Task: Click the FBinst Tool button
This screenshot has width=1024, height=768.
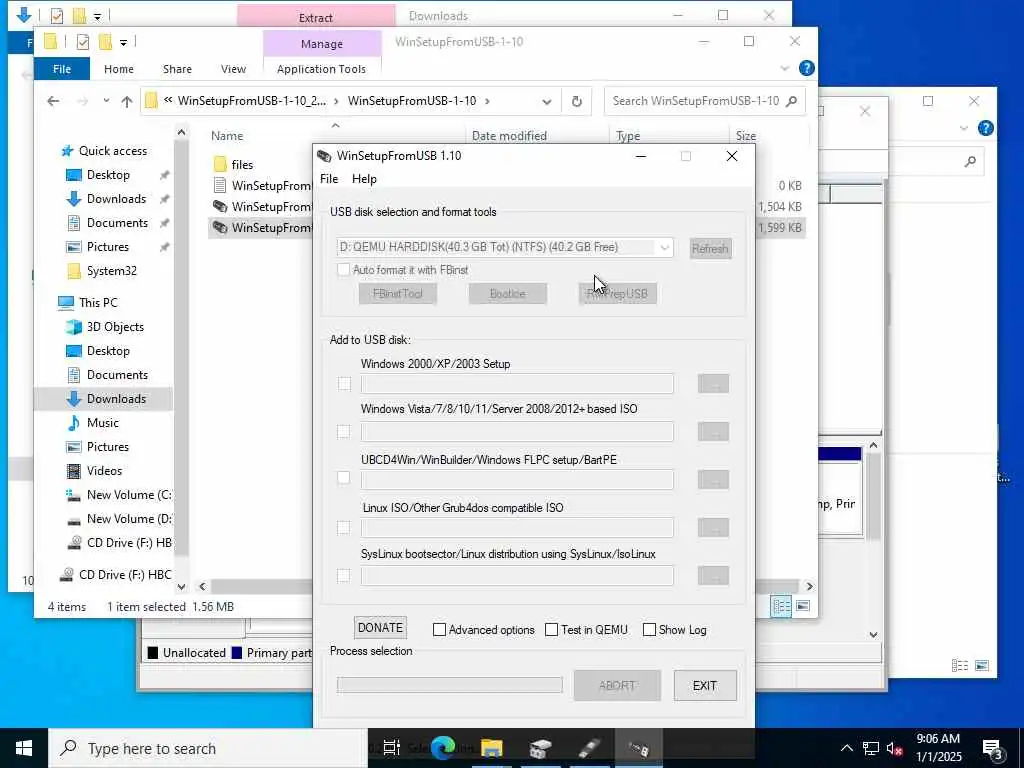Action: click(398, 294)
